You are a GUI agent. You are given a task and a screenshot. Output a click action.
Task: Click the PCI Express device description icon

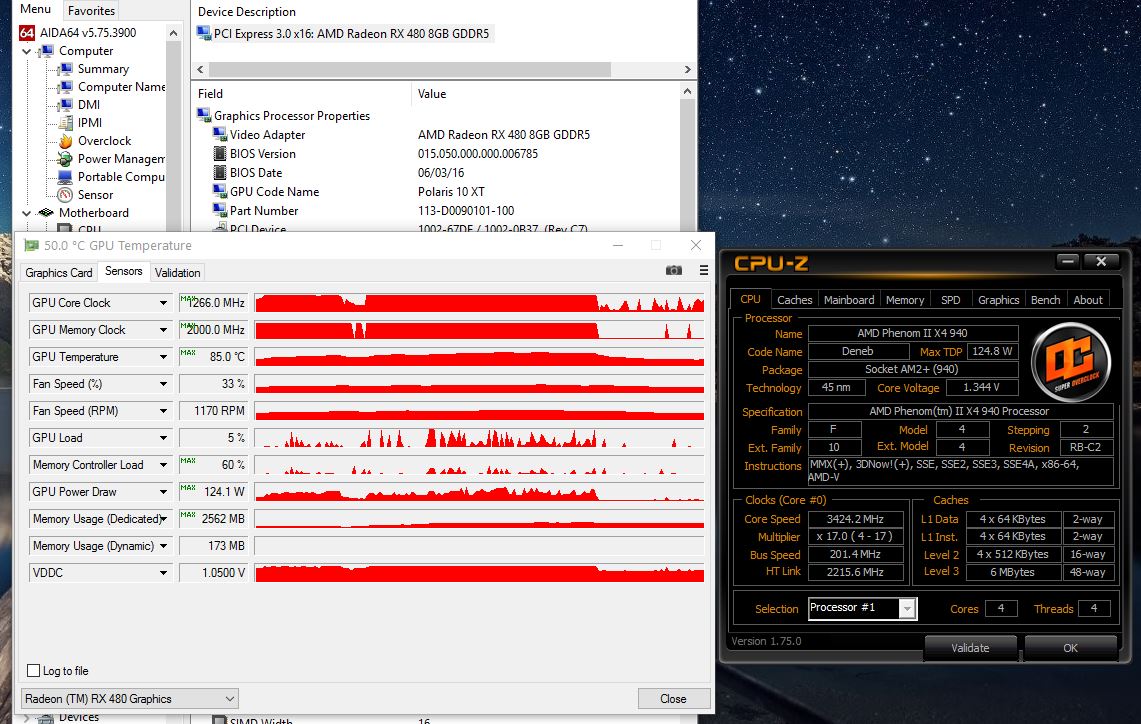(x=204, y=33)
